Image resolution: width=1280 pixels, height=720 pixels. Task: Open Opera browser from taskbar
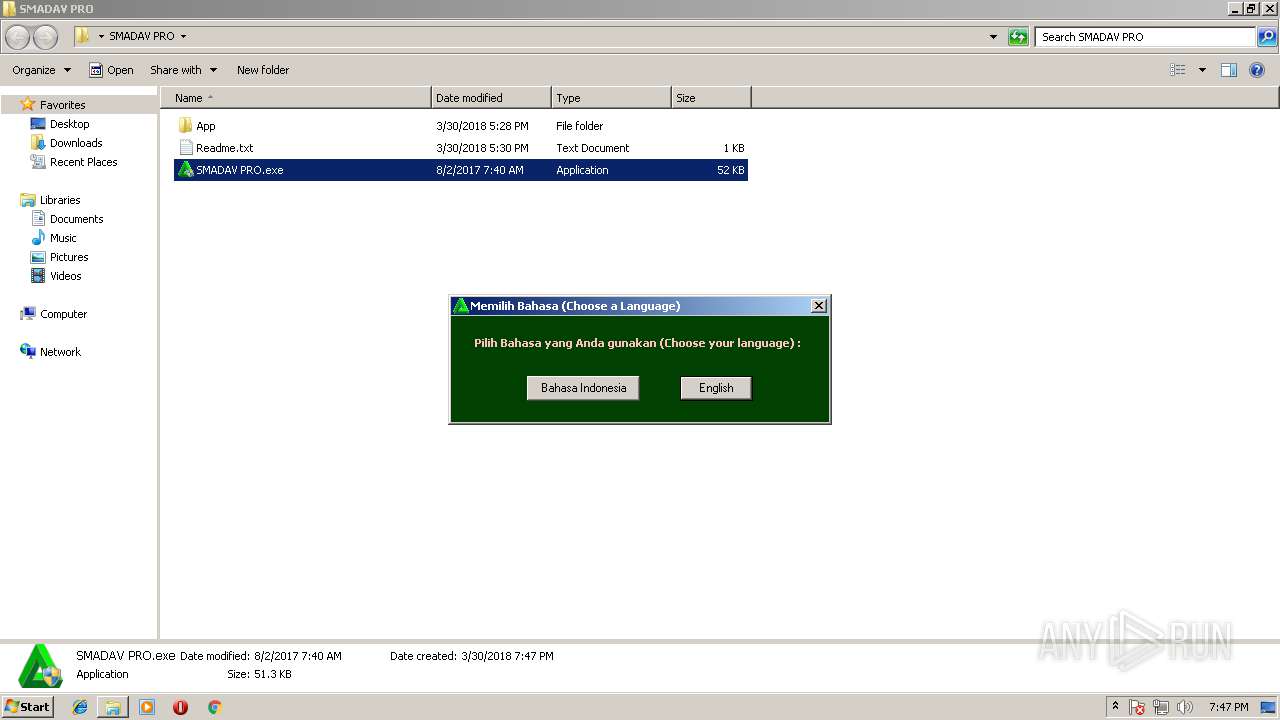[x=180, y=707]
